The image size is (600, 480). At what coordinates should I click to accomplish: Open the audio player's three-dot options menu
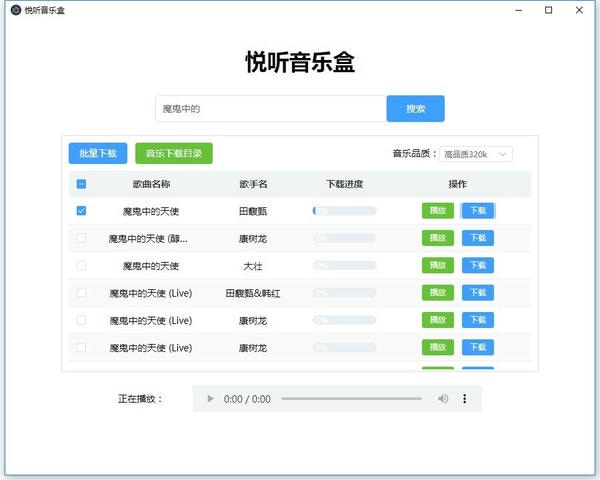tap(465, 399)
